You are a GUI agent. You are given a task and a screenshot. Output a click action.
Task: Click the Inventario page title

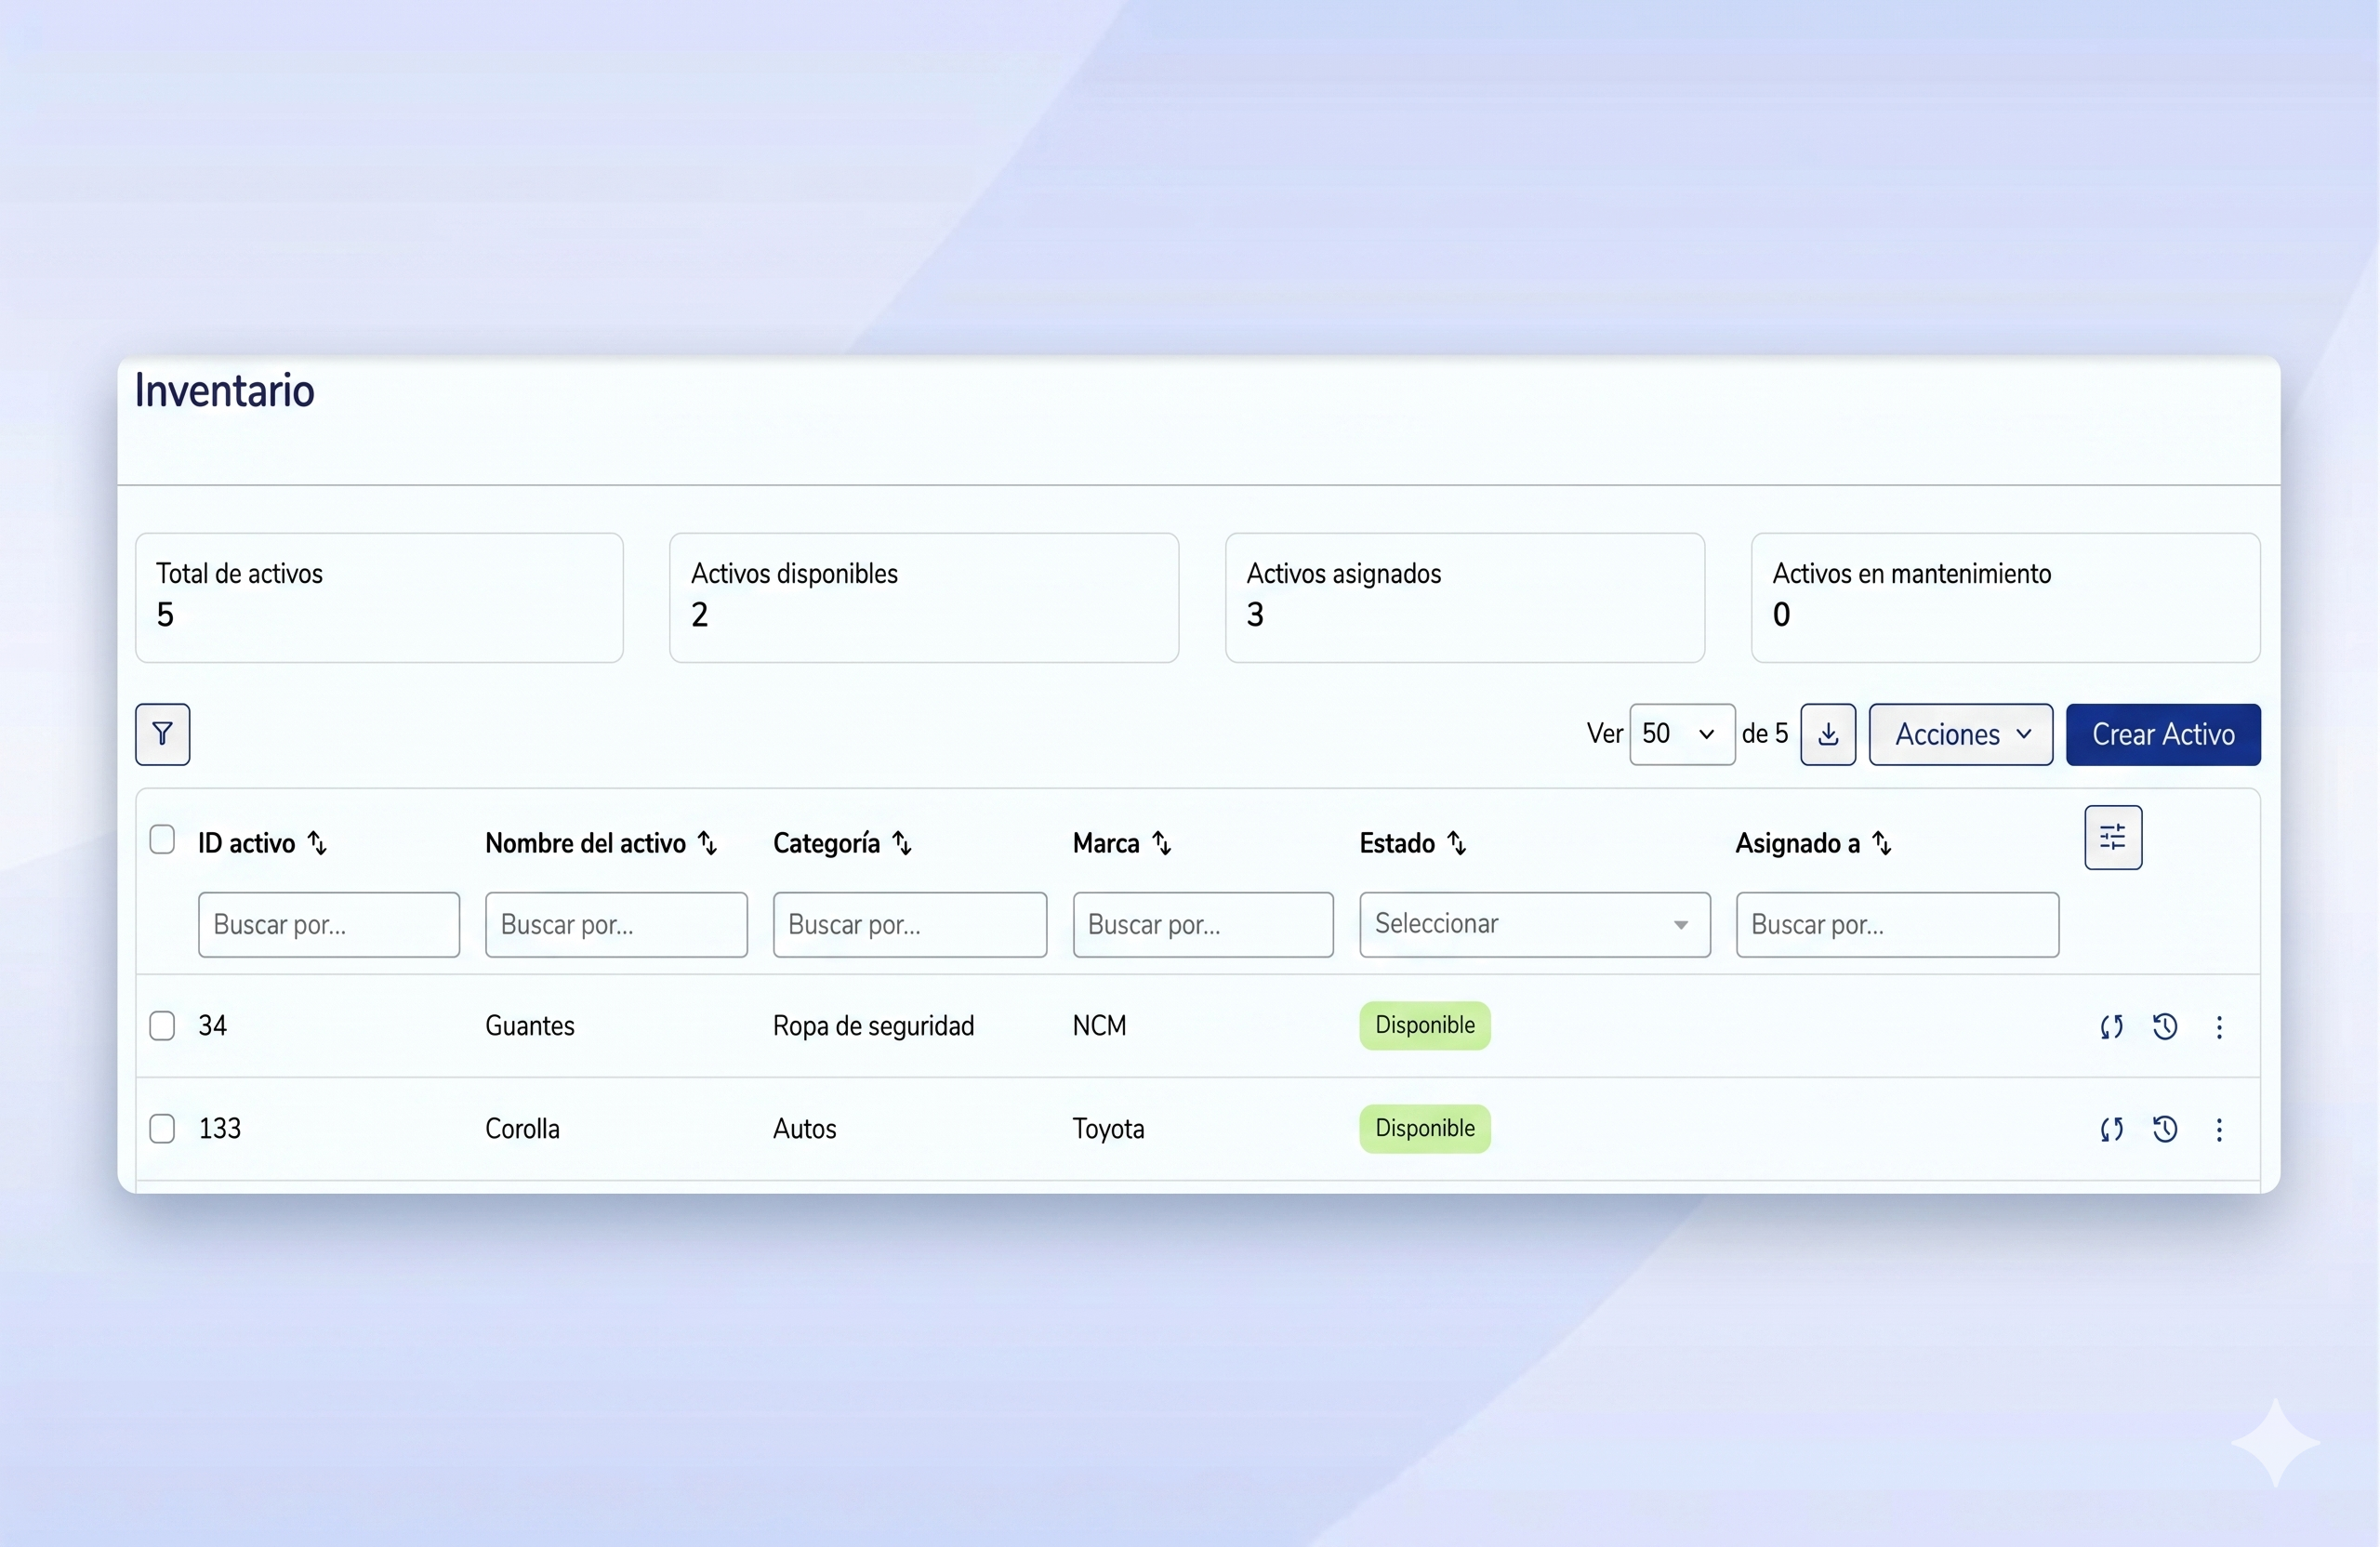(x=224, y=390)
